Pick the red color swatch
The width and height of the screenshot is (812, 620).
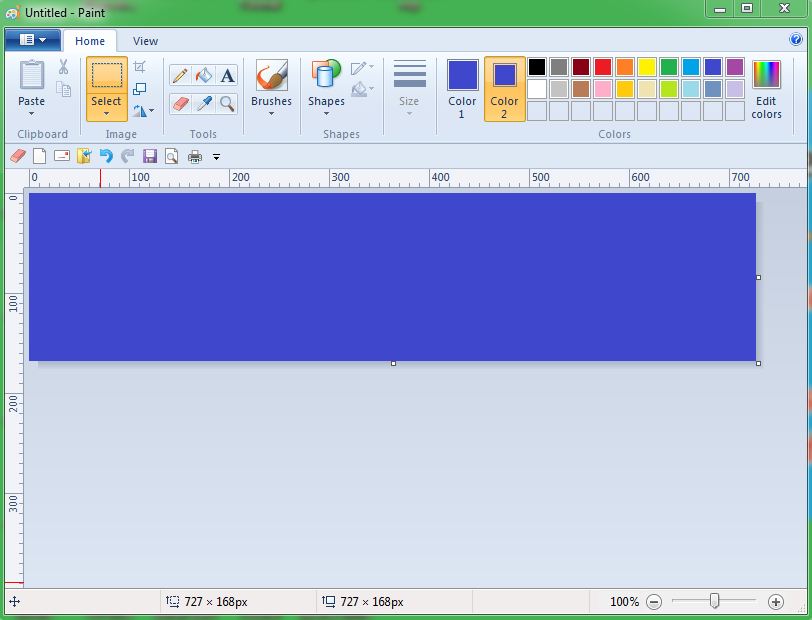tap(603, 67)
